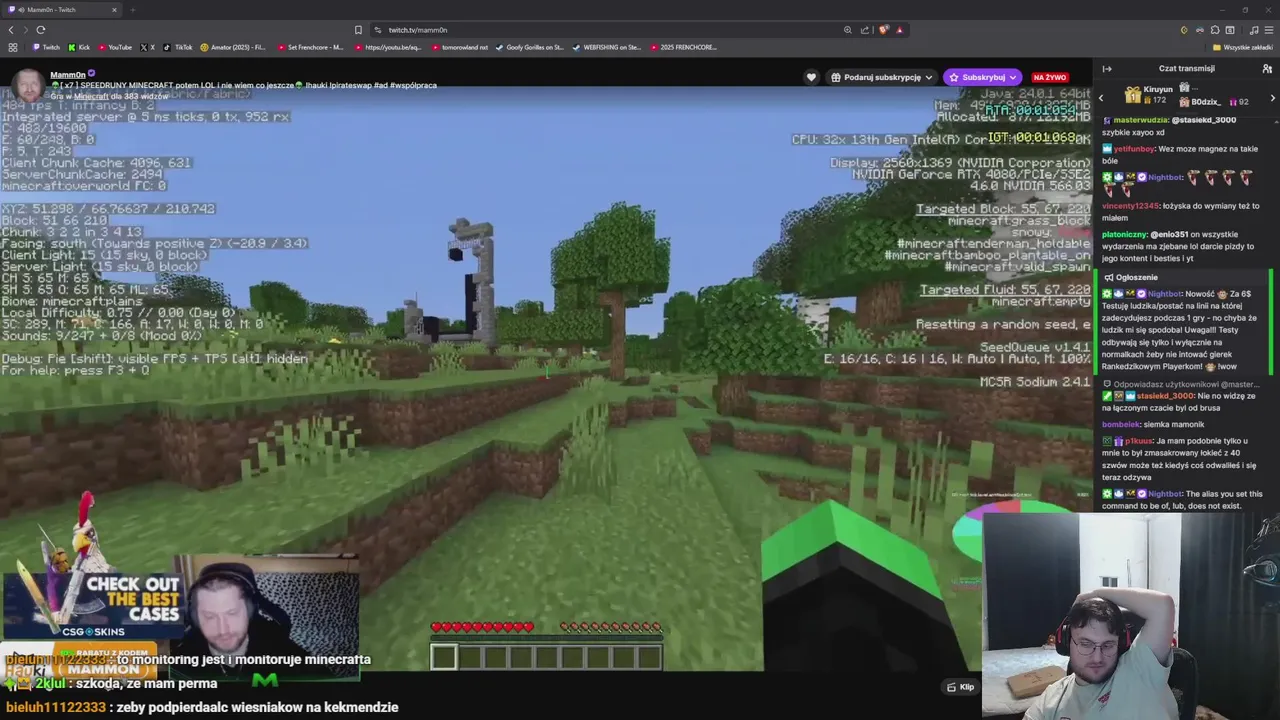1280x720 pixels.
Task: Open the Wszystkie zakładki folder
Action: point(1242,47)
